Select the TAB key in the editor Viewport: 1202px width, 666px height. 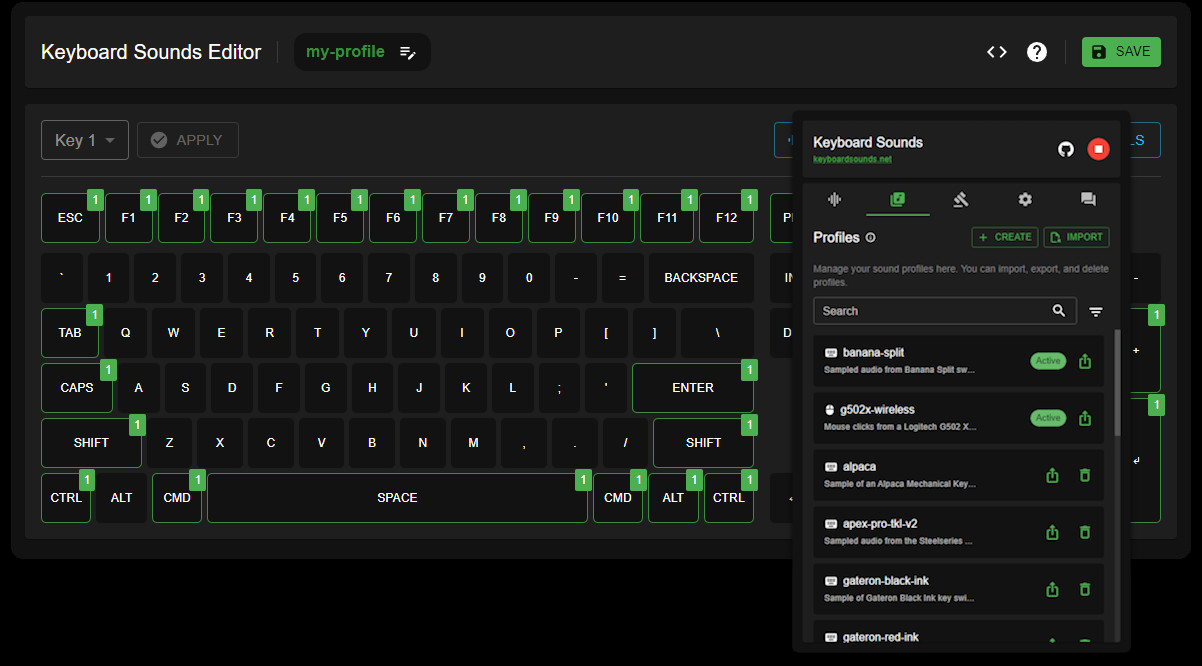[70, 333]
